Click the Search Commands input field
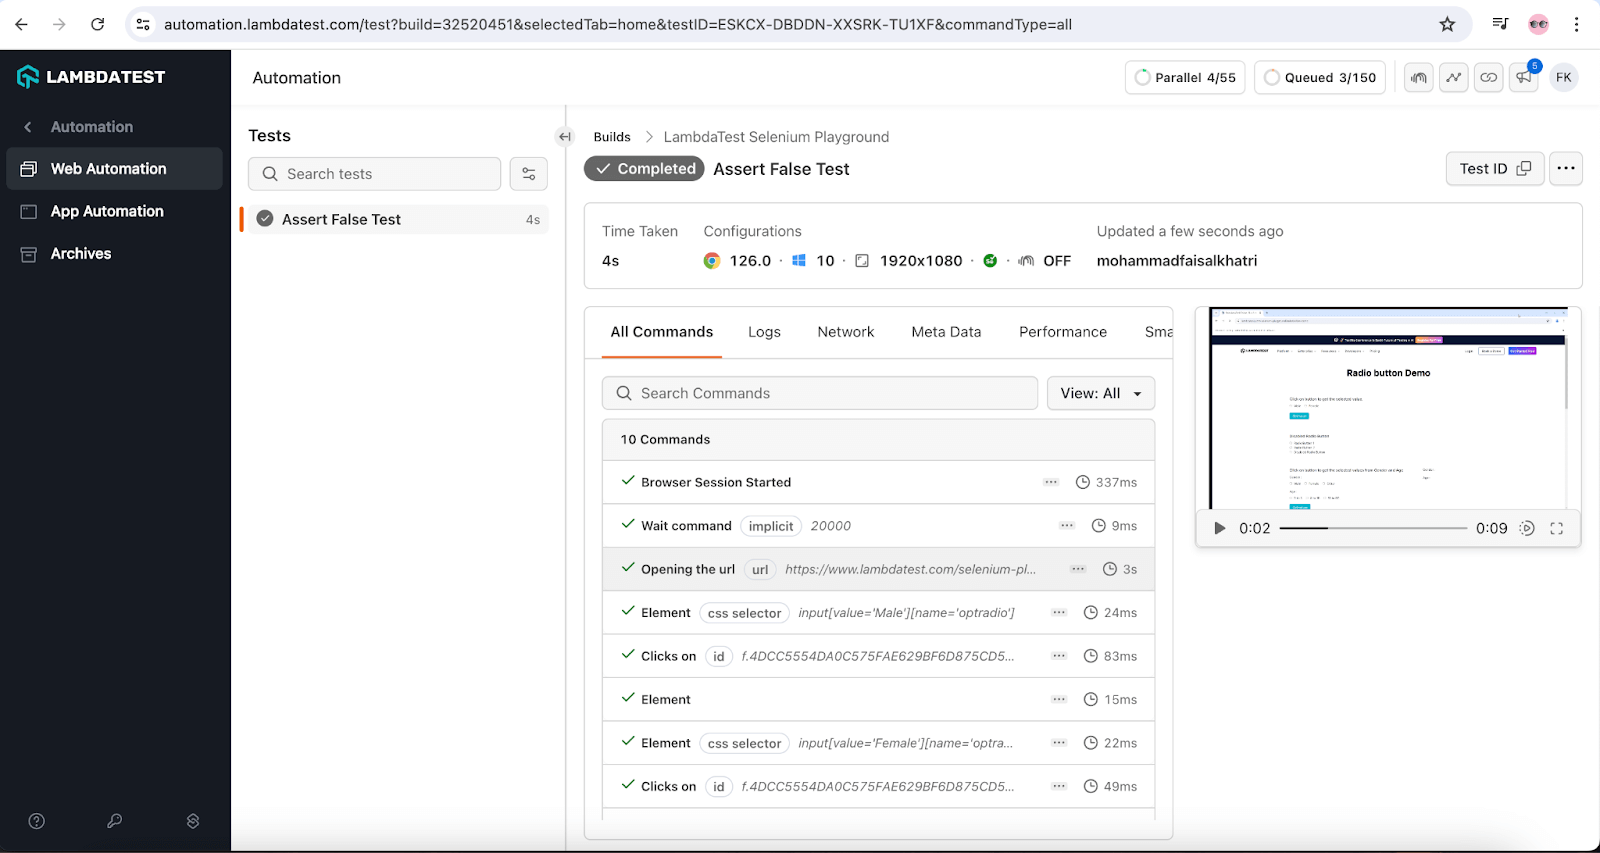The height and width of the screenshot is (853, 1600). tap(820, 394)
